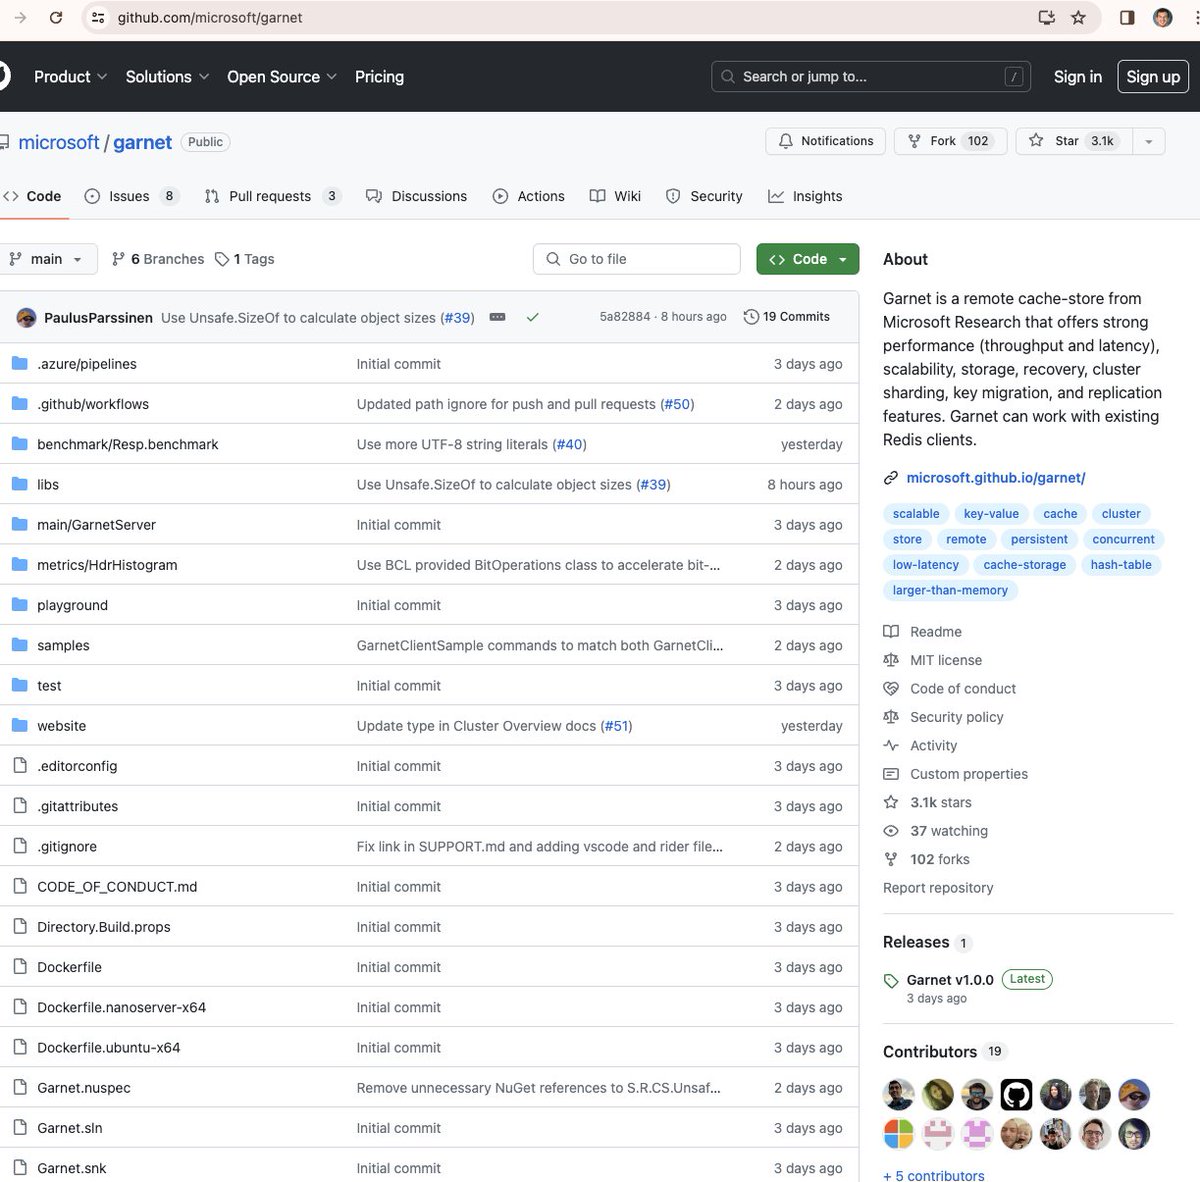Open PaulusParssinen author avatar
The image size is (1200, 1182).
27,317
